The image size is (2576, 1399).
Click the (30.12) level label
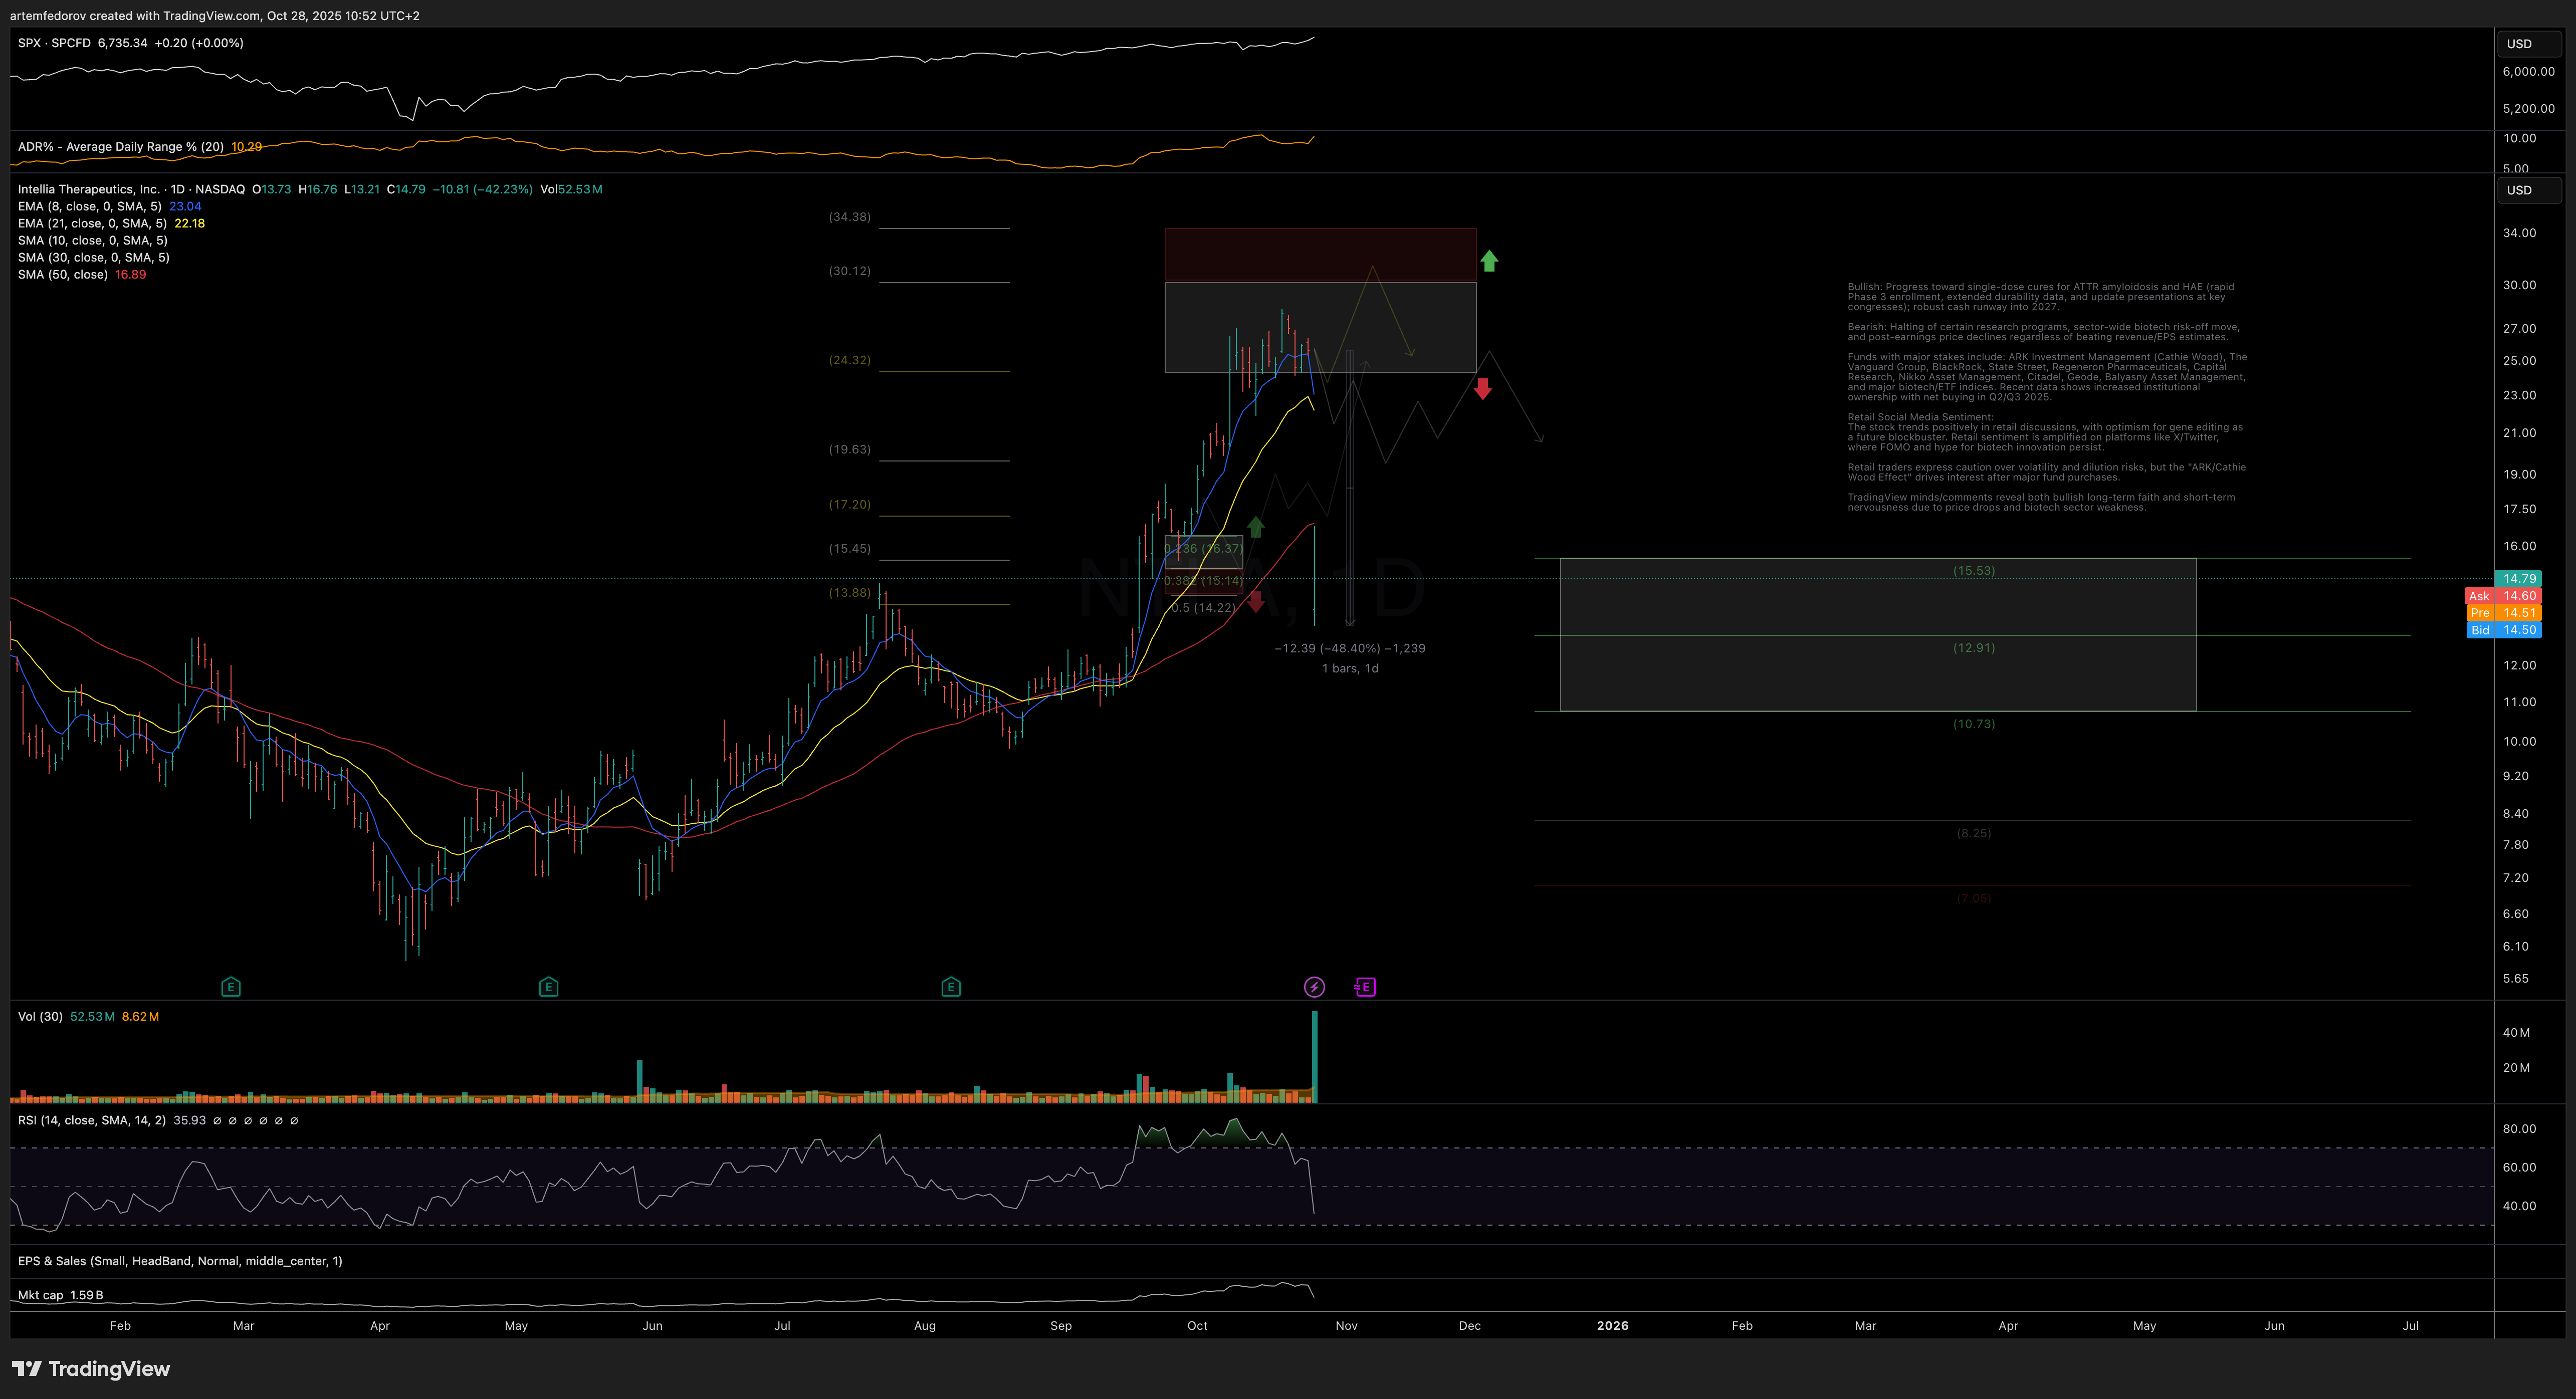click(x=849, y=271)
